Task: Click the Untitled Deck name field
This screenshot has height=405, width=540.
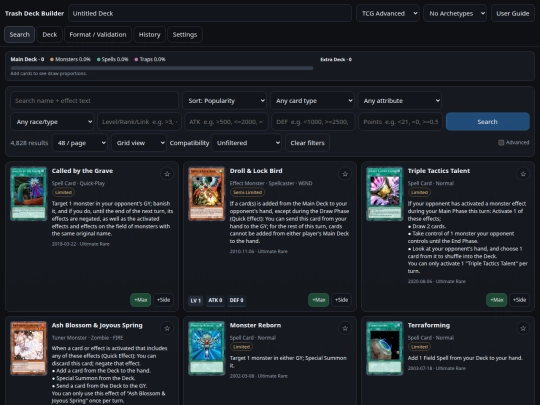Action: [x=210, y=13]
